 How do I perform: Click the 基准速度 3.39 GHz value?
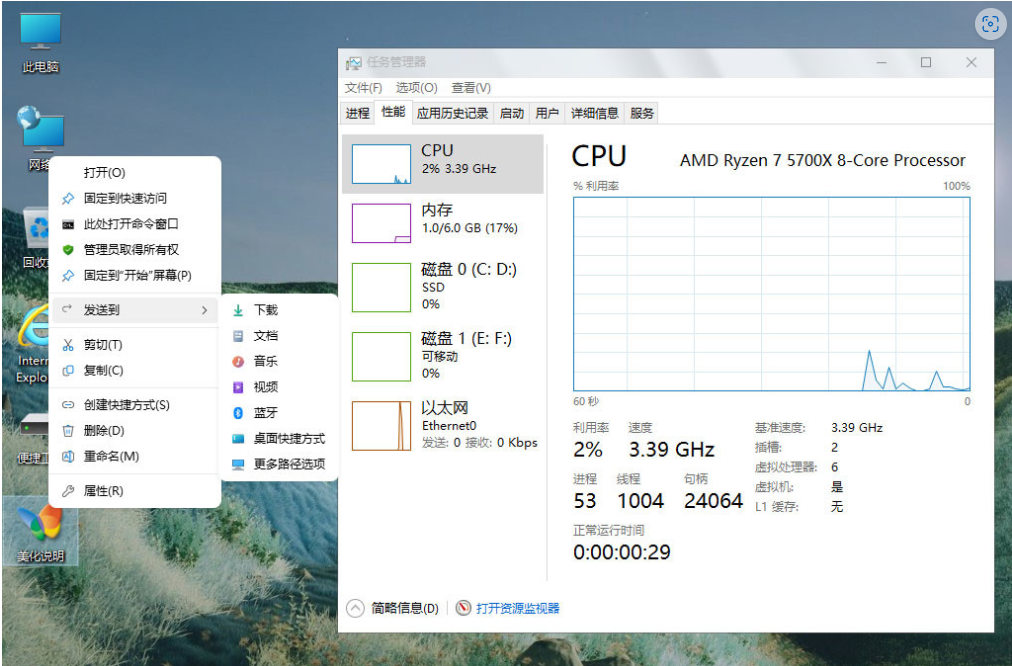856,428
